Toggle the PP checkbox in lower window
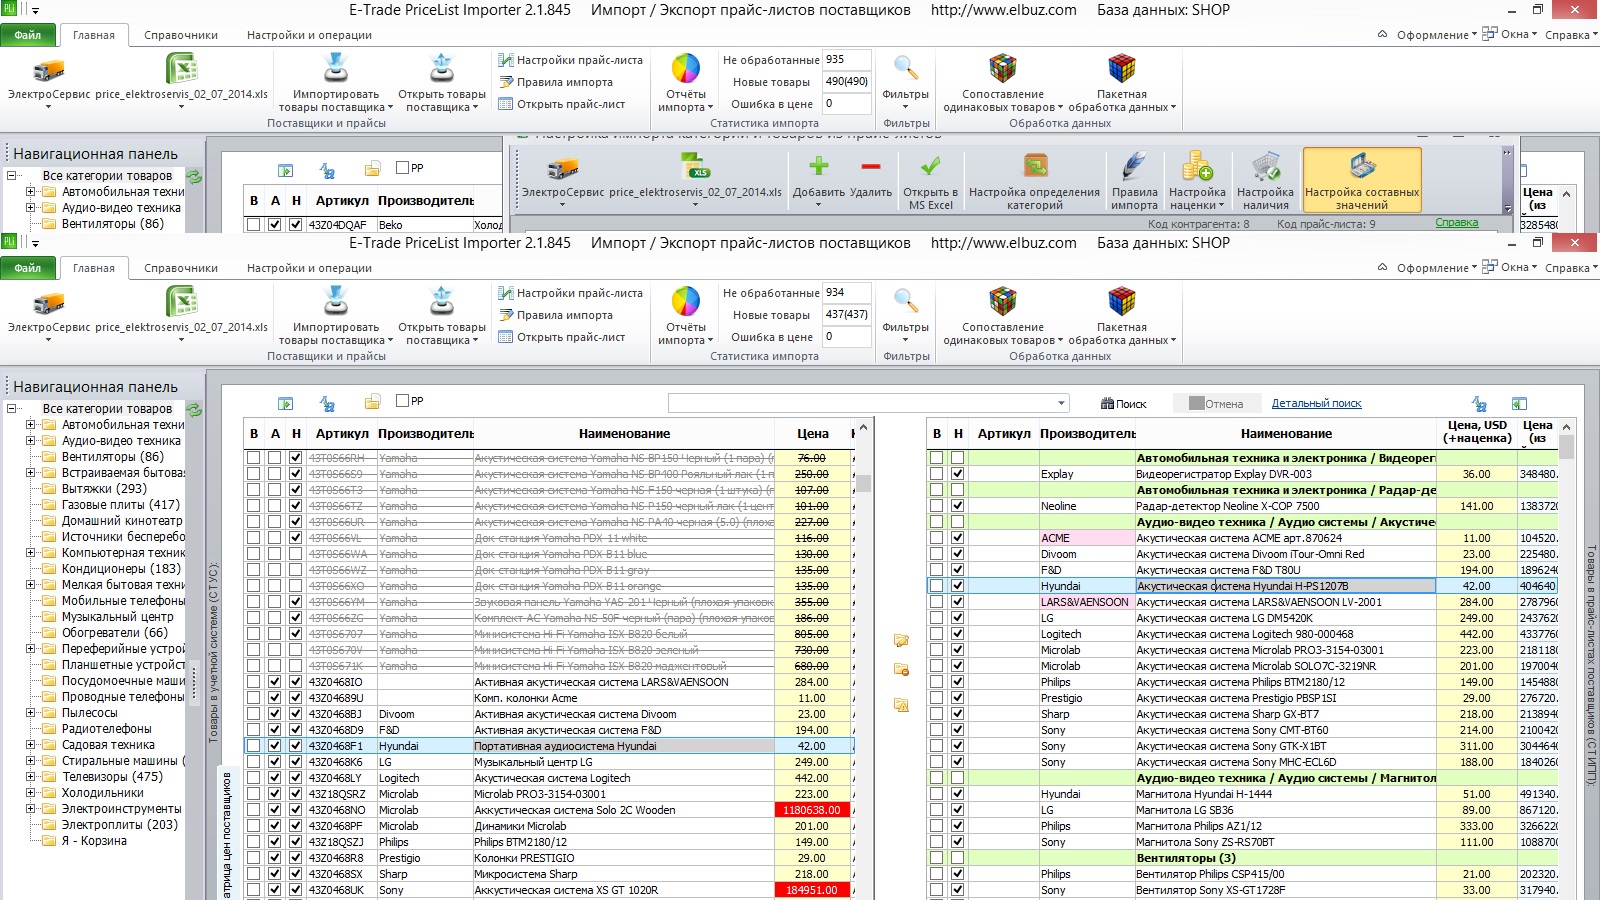 point(402,401)
